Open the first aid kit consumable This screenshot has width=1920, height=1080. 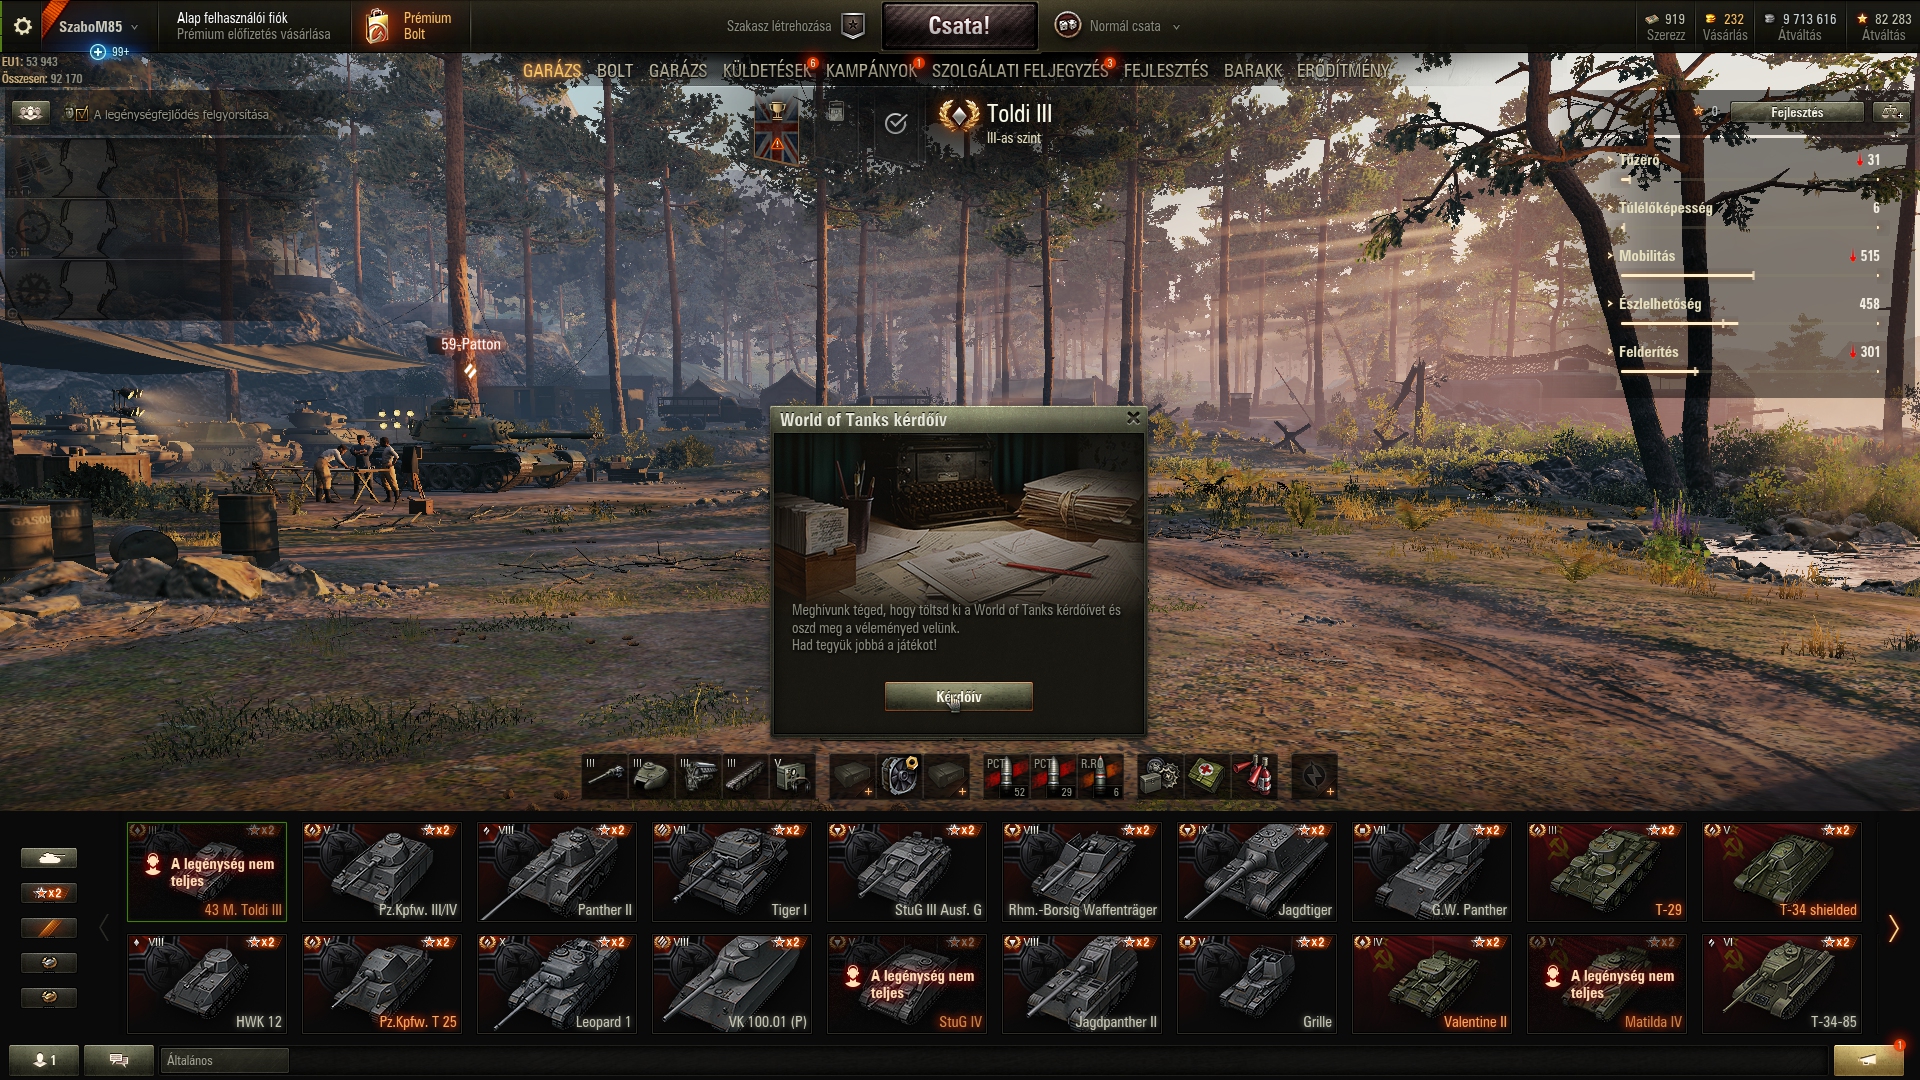[1207, 776]
